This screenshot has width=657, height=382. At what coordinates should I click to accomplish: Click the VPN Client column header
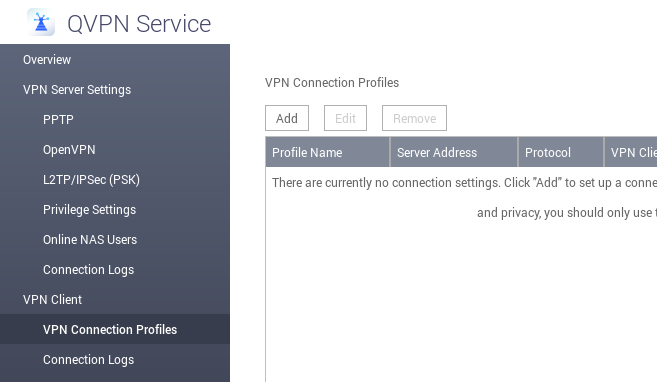click(631, 152)
